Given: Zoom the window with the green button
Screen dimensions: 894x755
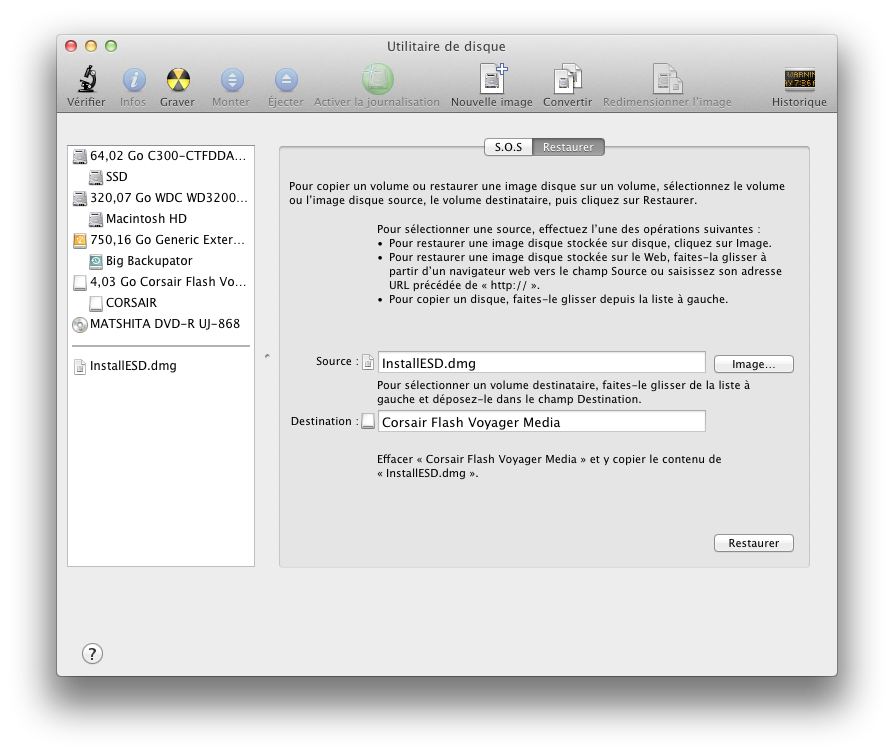Looking at the screenshot, I should point(111,46).
